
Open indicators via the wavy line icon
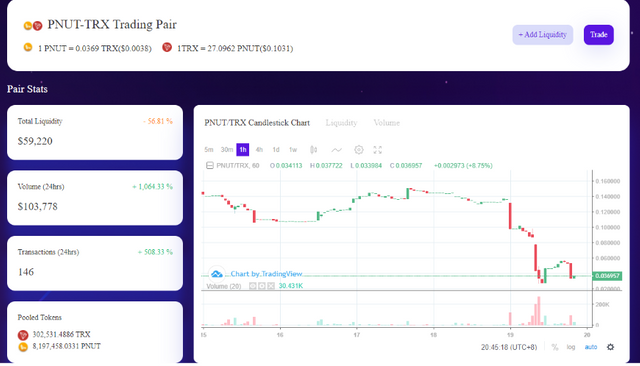pos(336,150)
